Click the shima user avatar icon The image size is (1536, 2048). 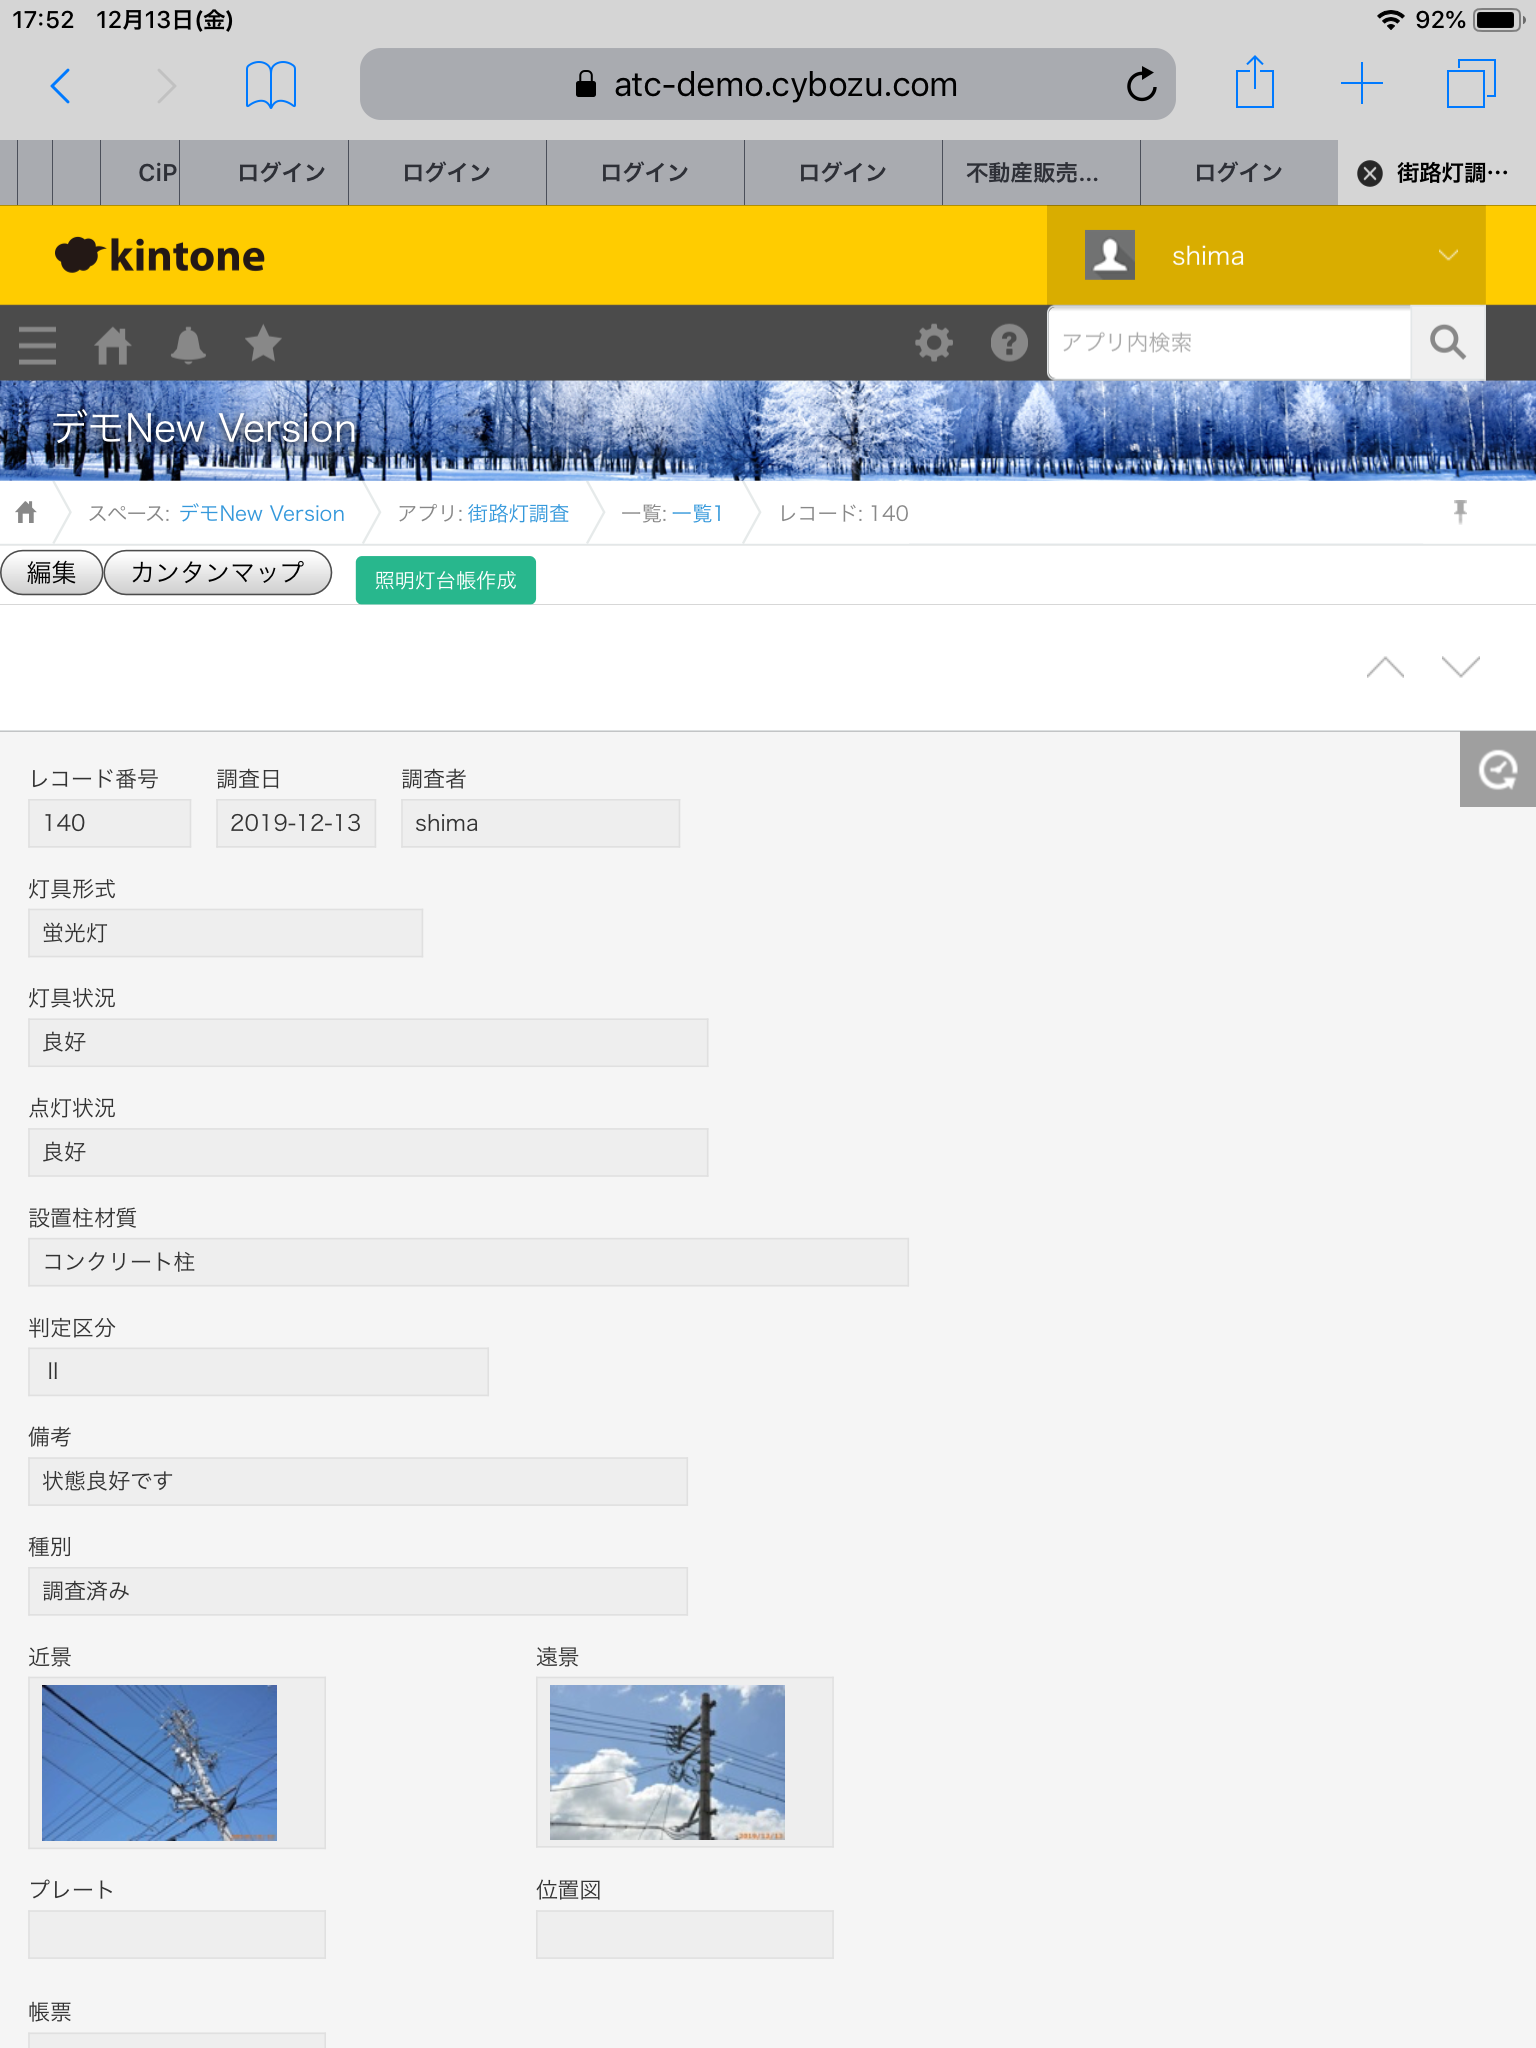tap(1110, 255)
